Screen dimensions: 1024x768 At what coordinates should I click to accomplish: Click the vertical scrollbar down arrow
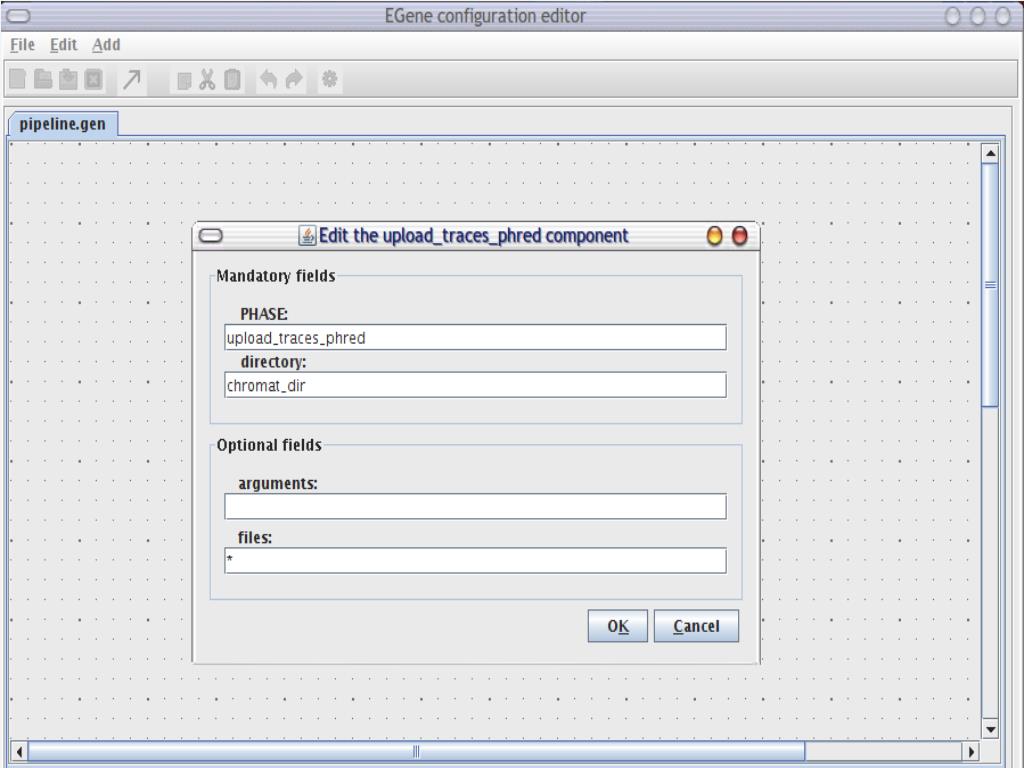click(x=990, y=729)
